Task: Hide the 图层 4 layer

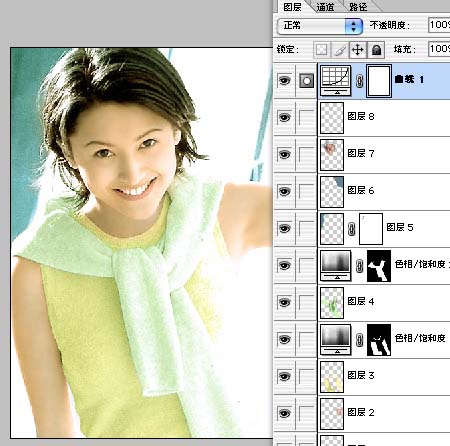Action: (x=284, y=302)
